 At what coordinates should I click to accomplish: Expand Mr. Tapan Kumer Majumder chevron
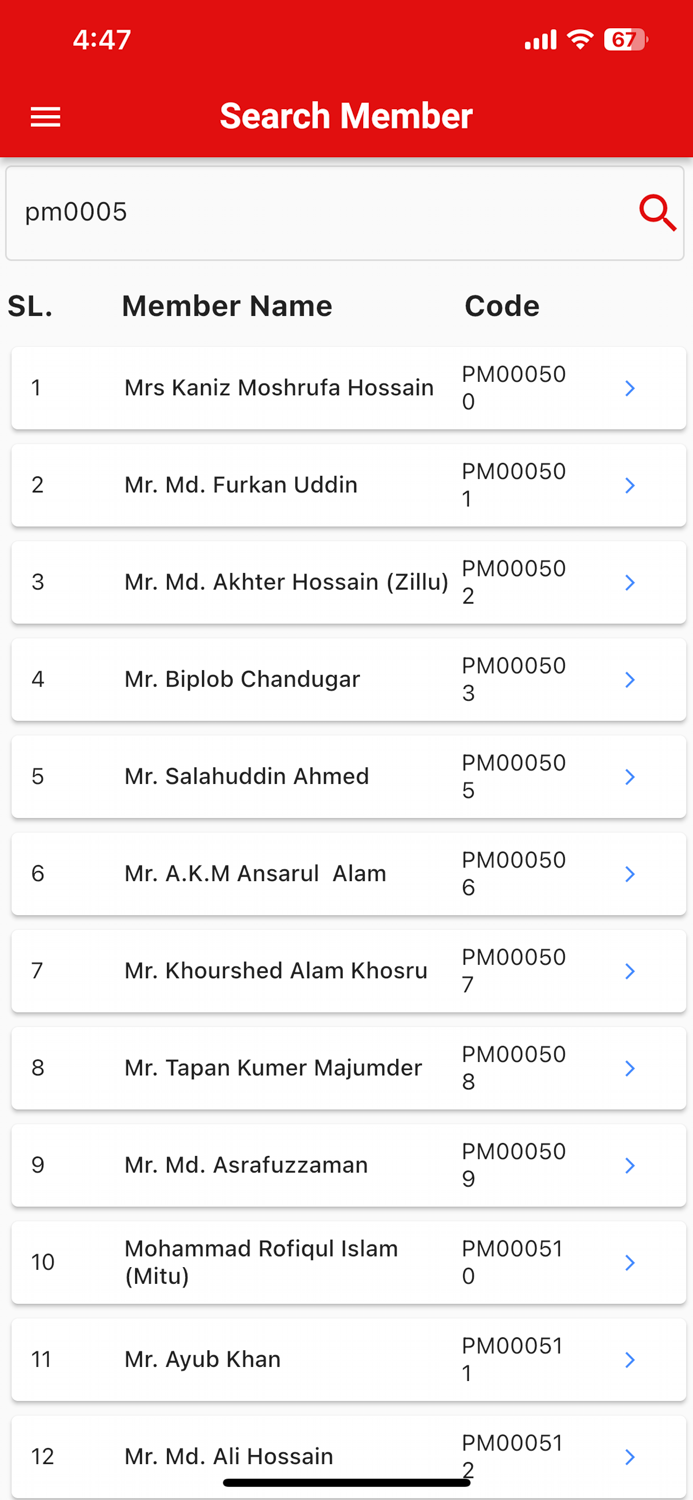630,1068
